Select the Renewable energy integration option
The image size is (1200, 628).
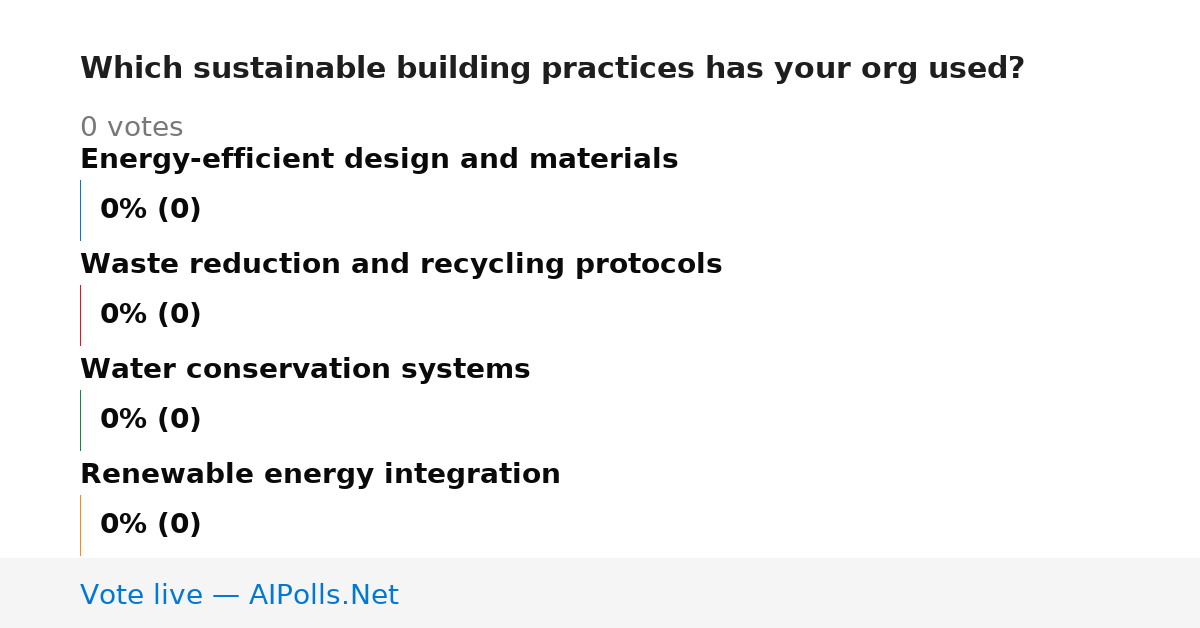coord(320,474)
